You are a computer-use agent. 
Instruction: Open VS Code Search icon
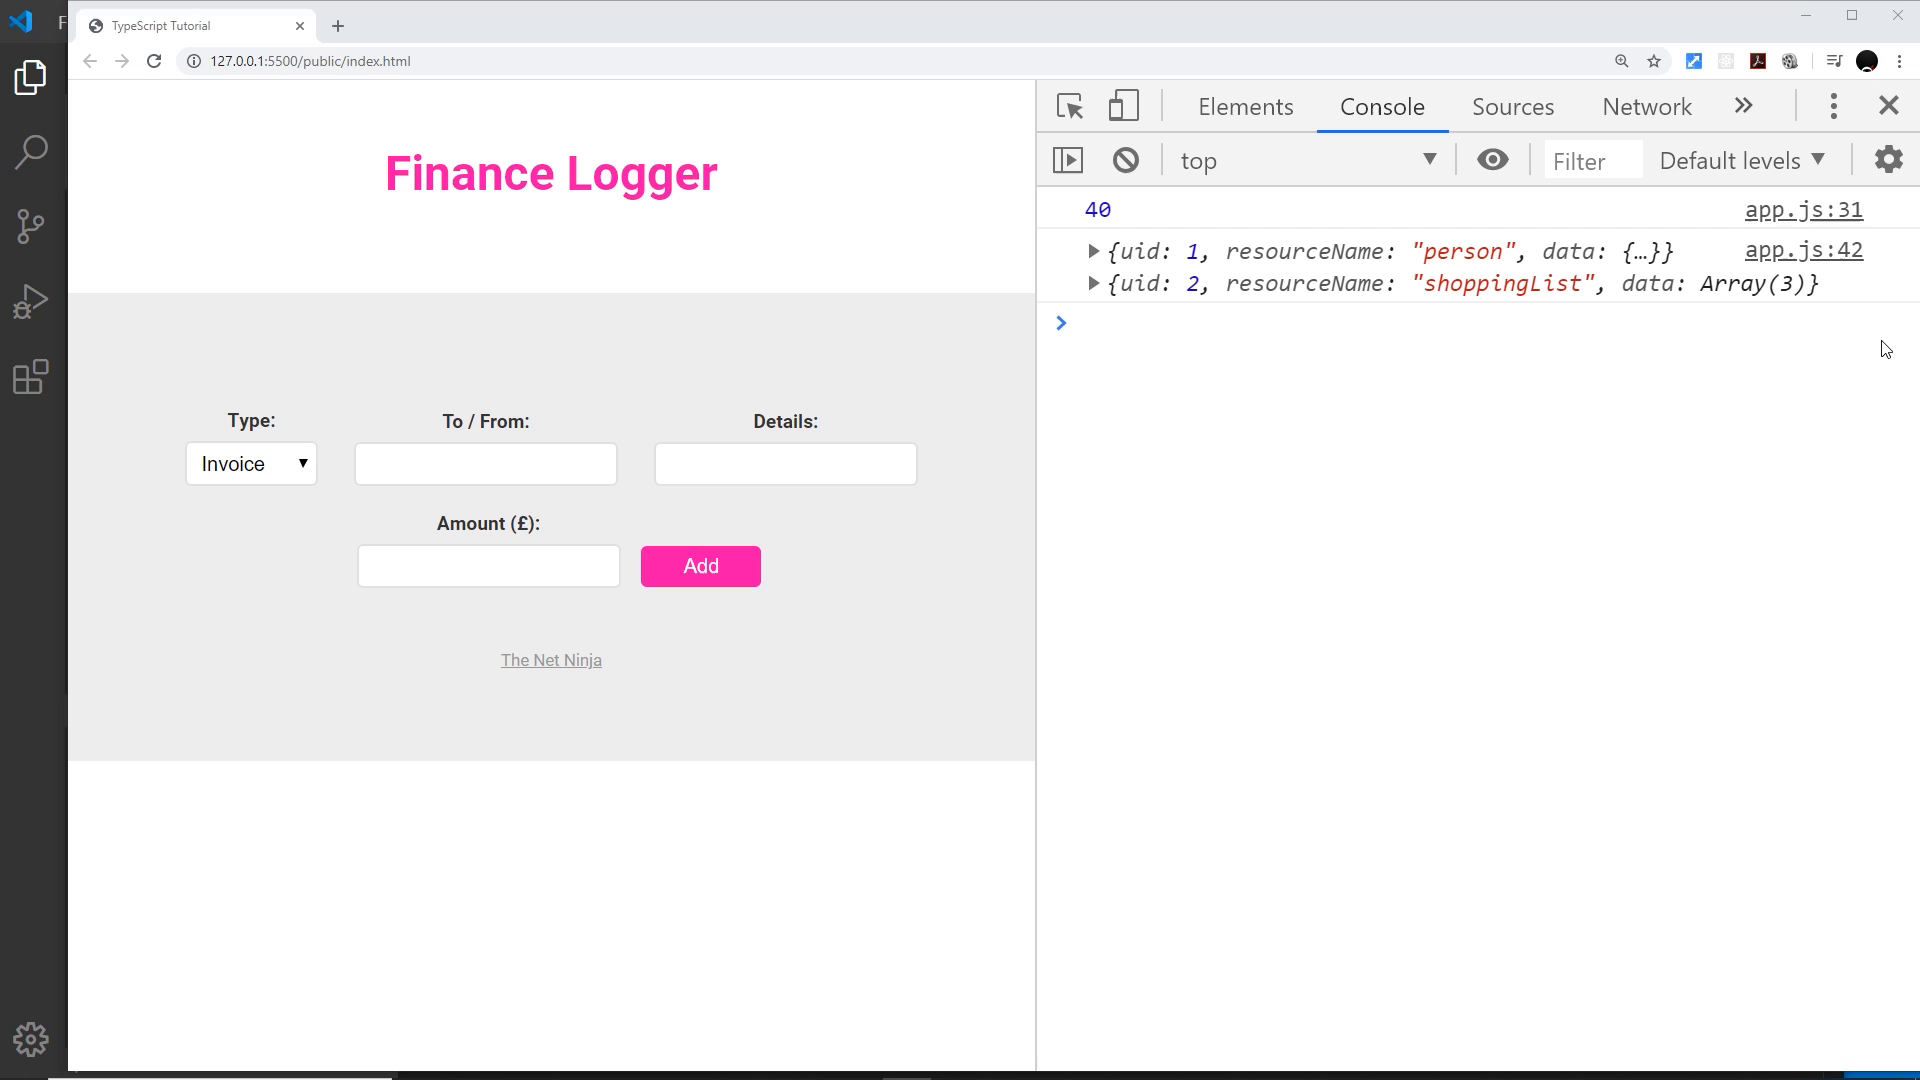tap(31, 152)
